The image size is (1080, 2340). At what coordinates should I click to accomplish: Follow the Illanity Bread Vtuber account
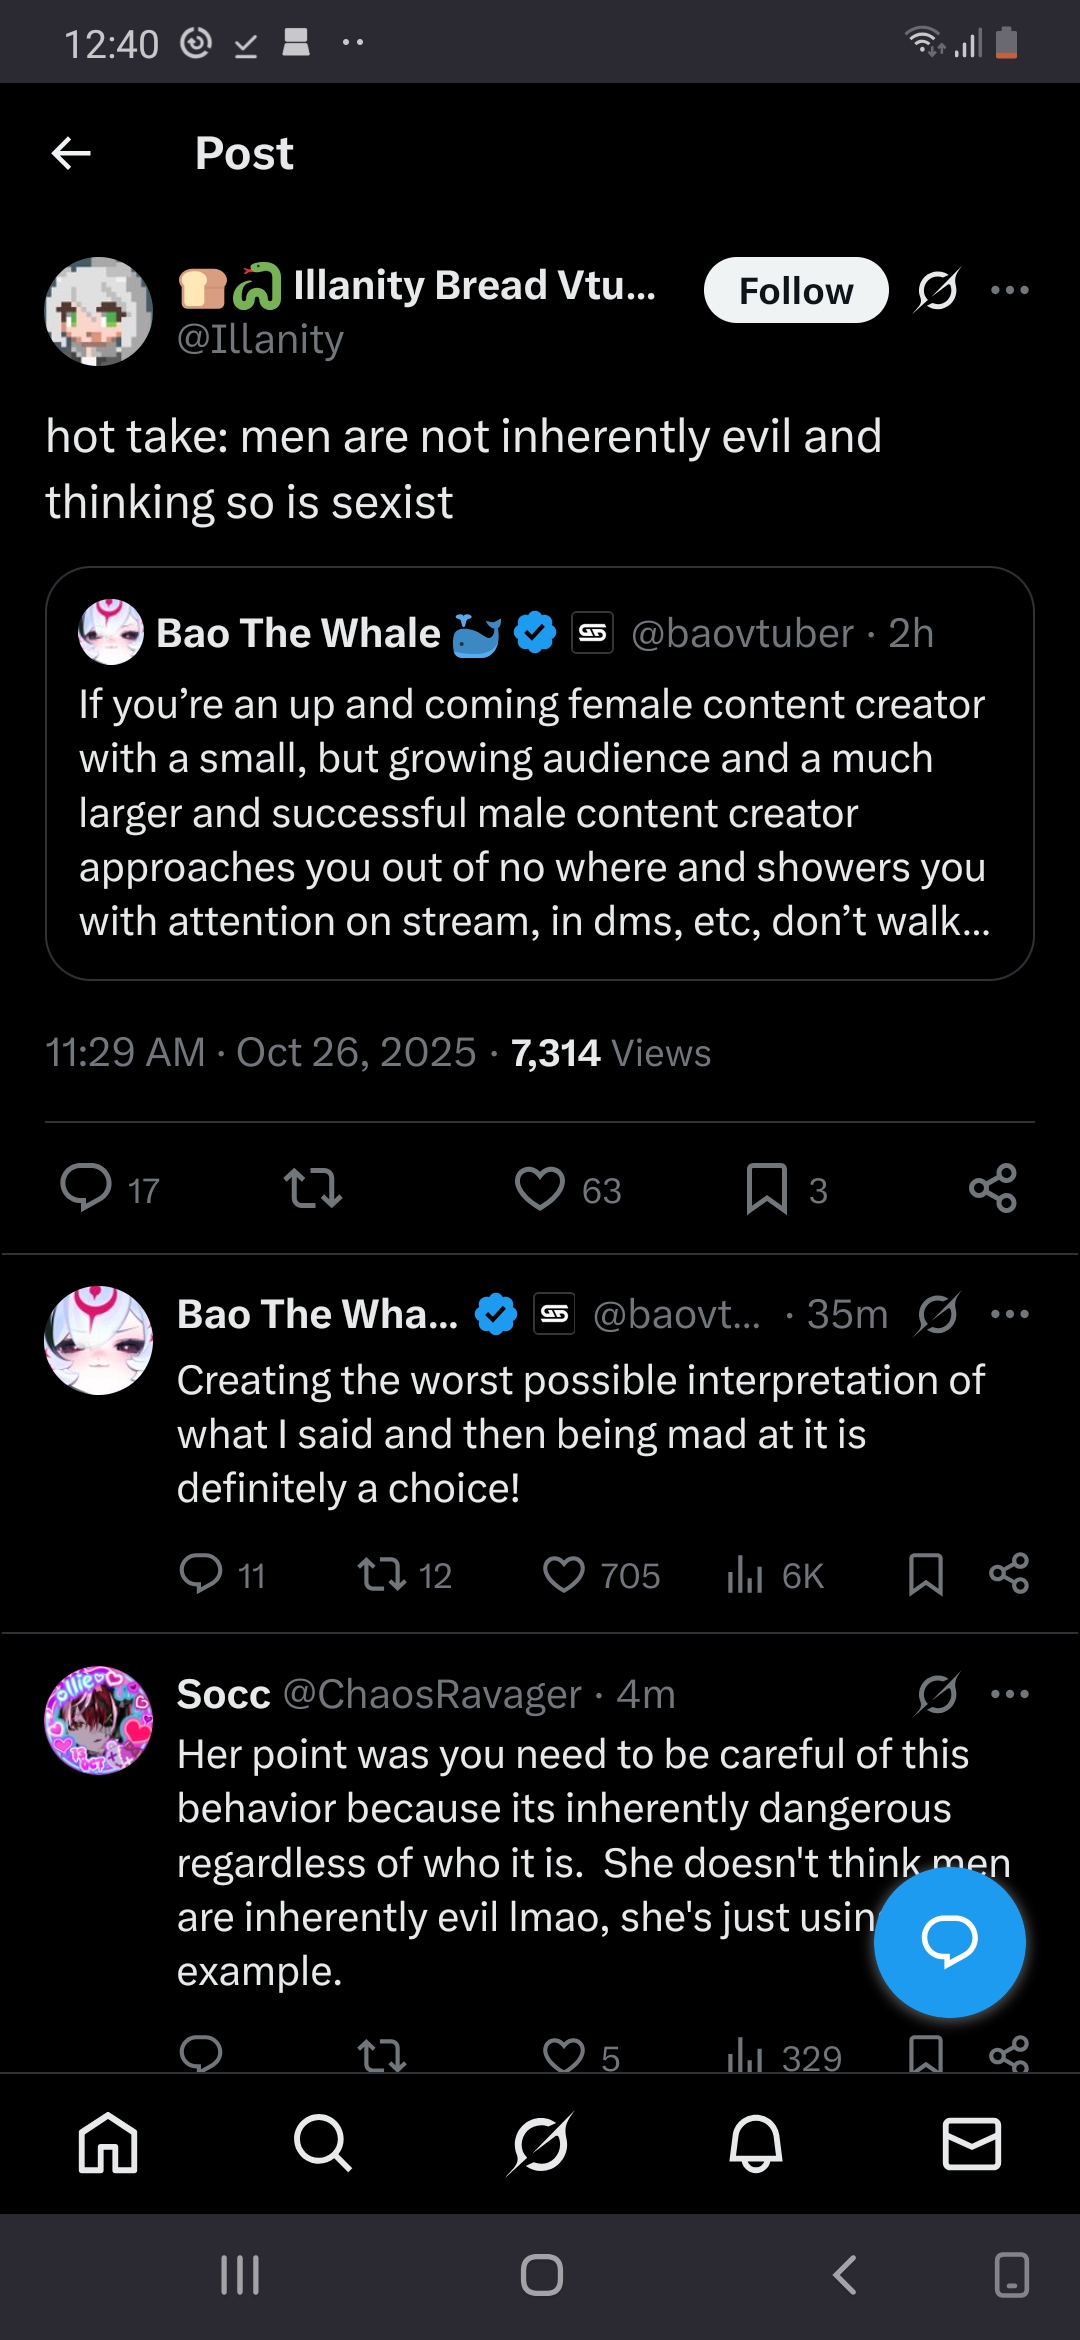pos(795,291)
